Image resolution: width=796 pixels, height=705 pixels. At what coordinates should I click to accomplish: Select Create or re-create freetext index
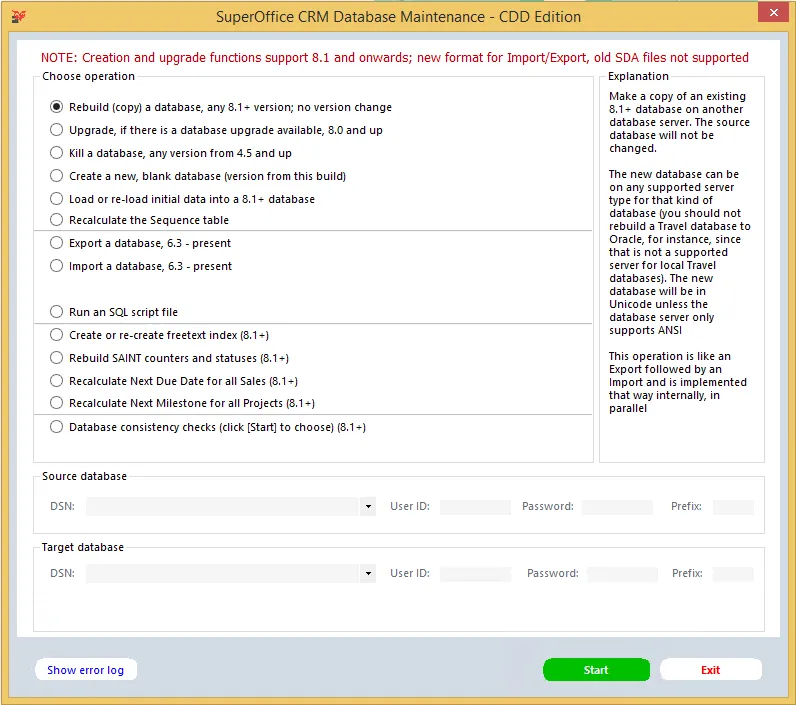tap(57, 335)
